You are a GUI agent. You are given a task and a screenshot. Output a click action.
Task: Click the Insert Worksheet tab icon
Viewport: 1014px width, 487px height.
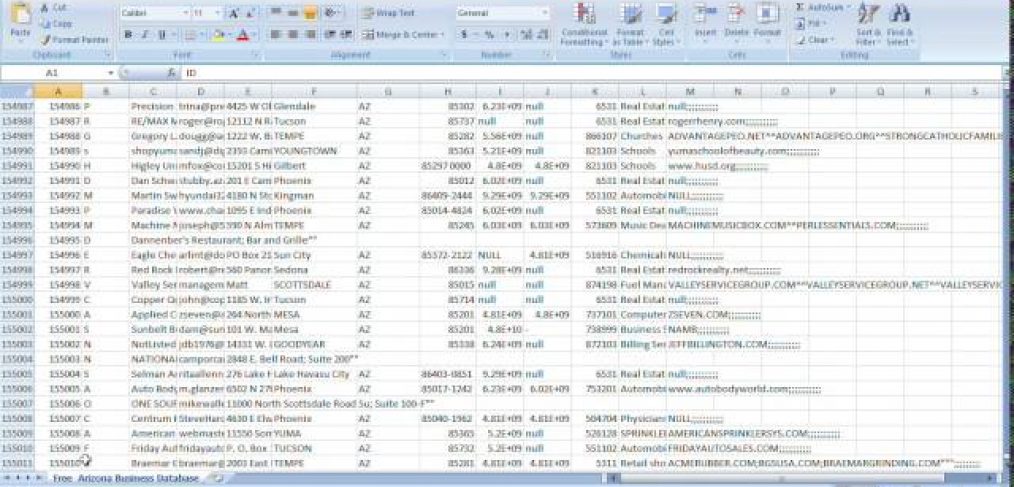click(x=217, y=478)
